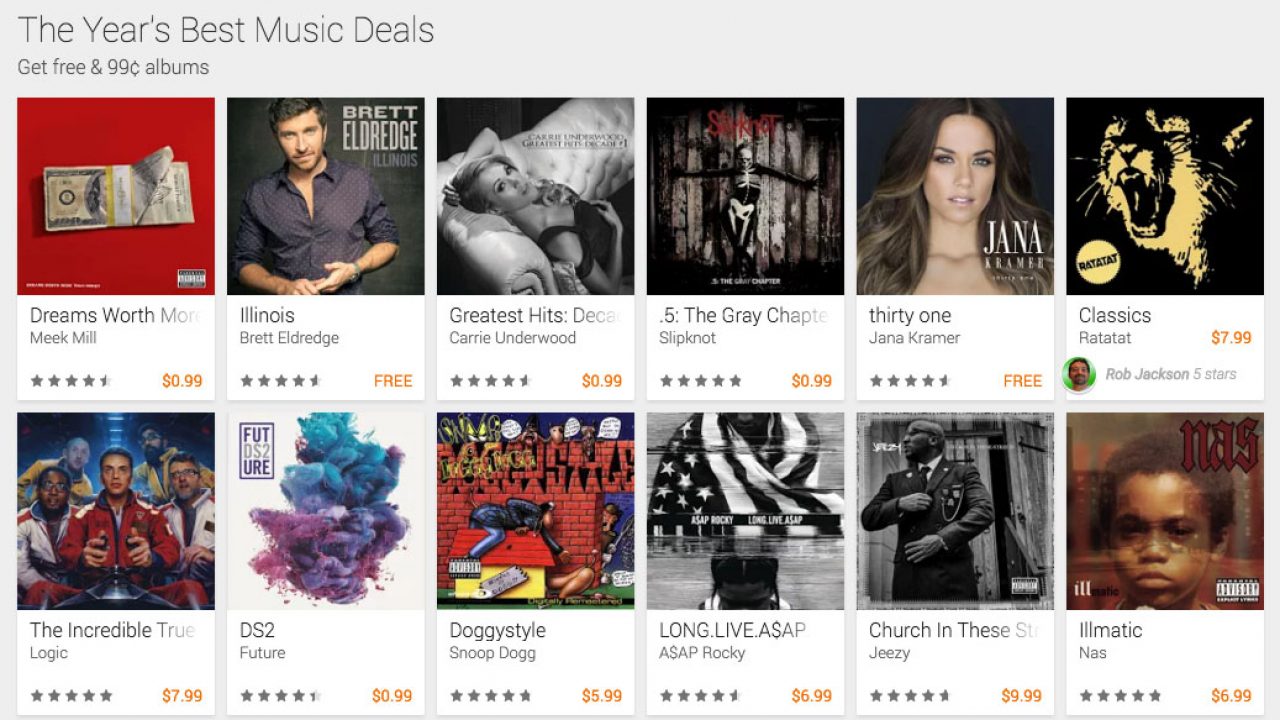Open Rob Jackson's profile avatar
This screenshot has height=720, width=1280.
(x=1079, y=375)
